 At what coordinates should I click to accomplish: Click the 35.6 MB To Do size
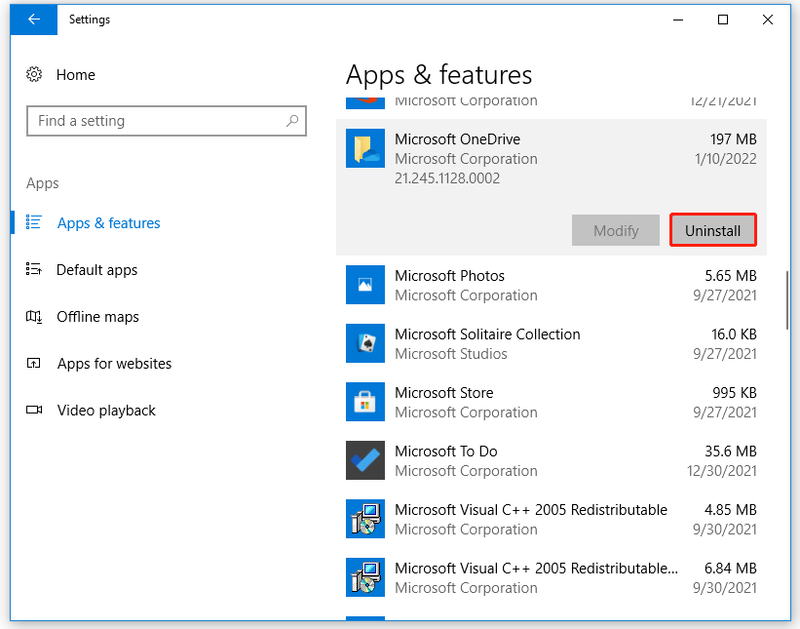[731, 451]
